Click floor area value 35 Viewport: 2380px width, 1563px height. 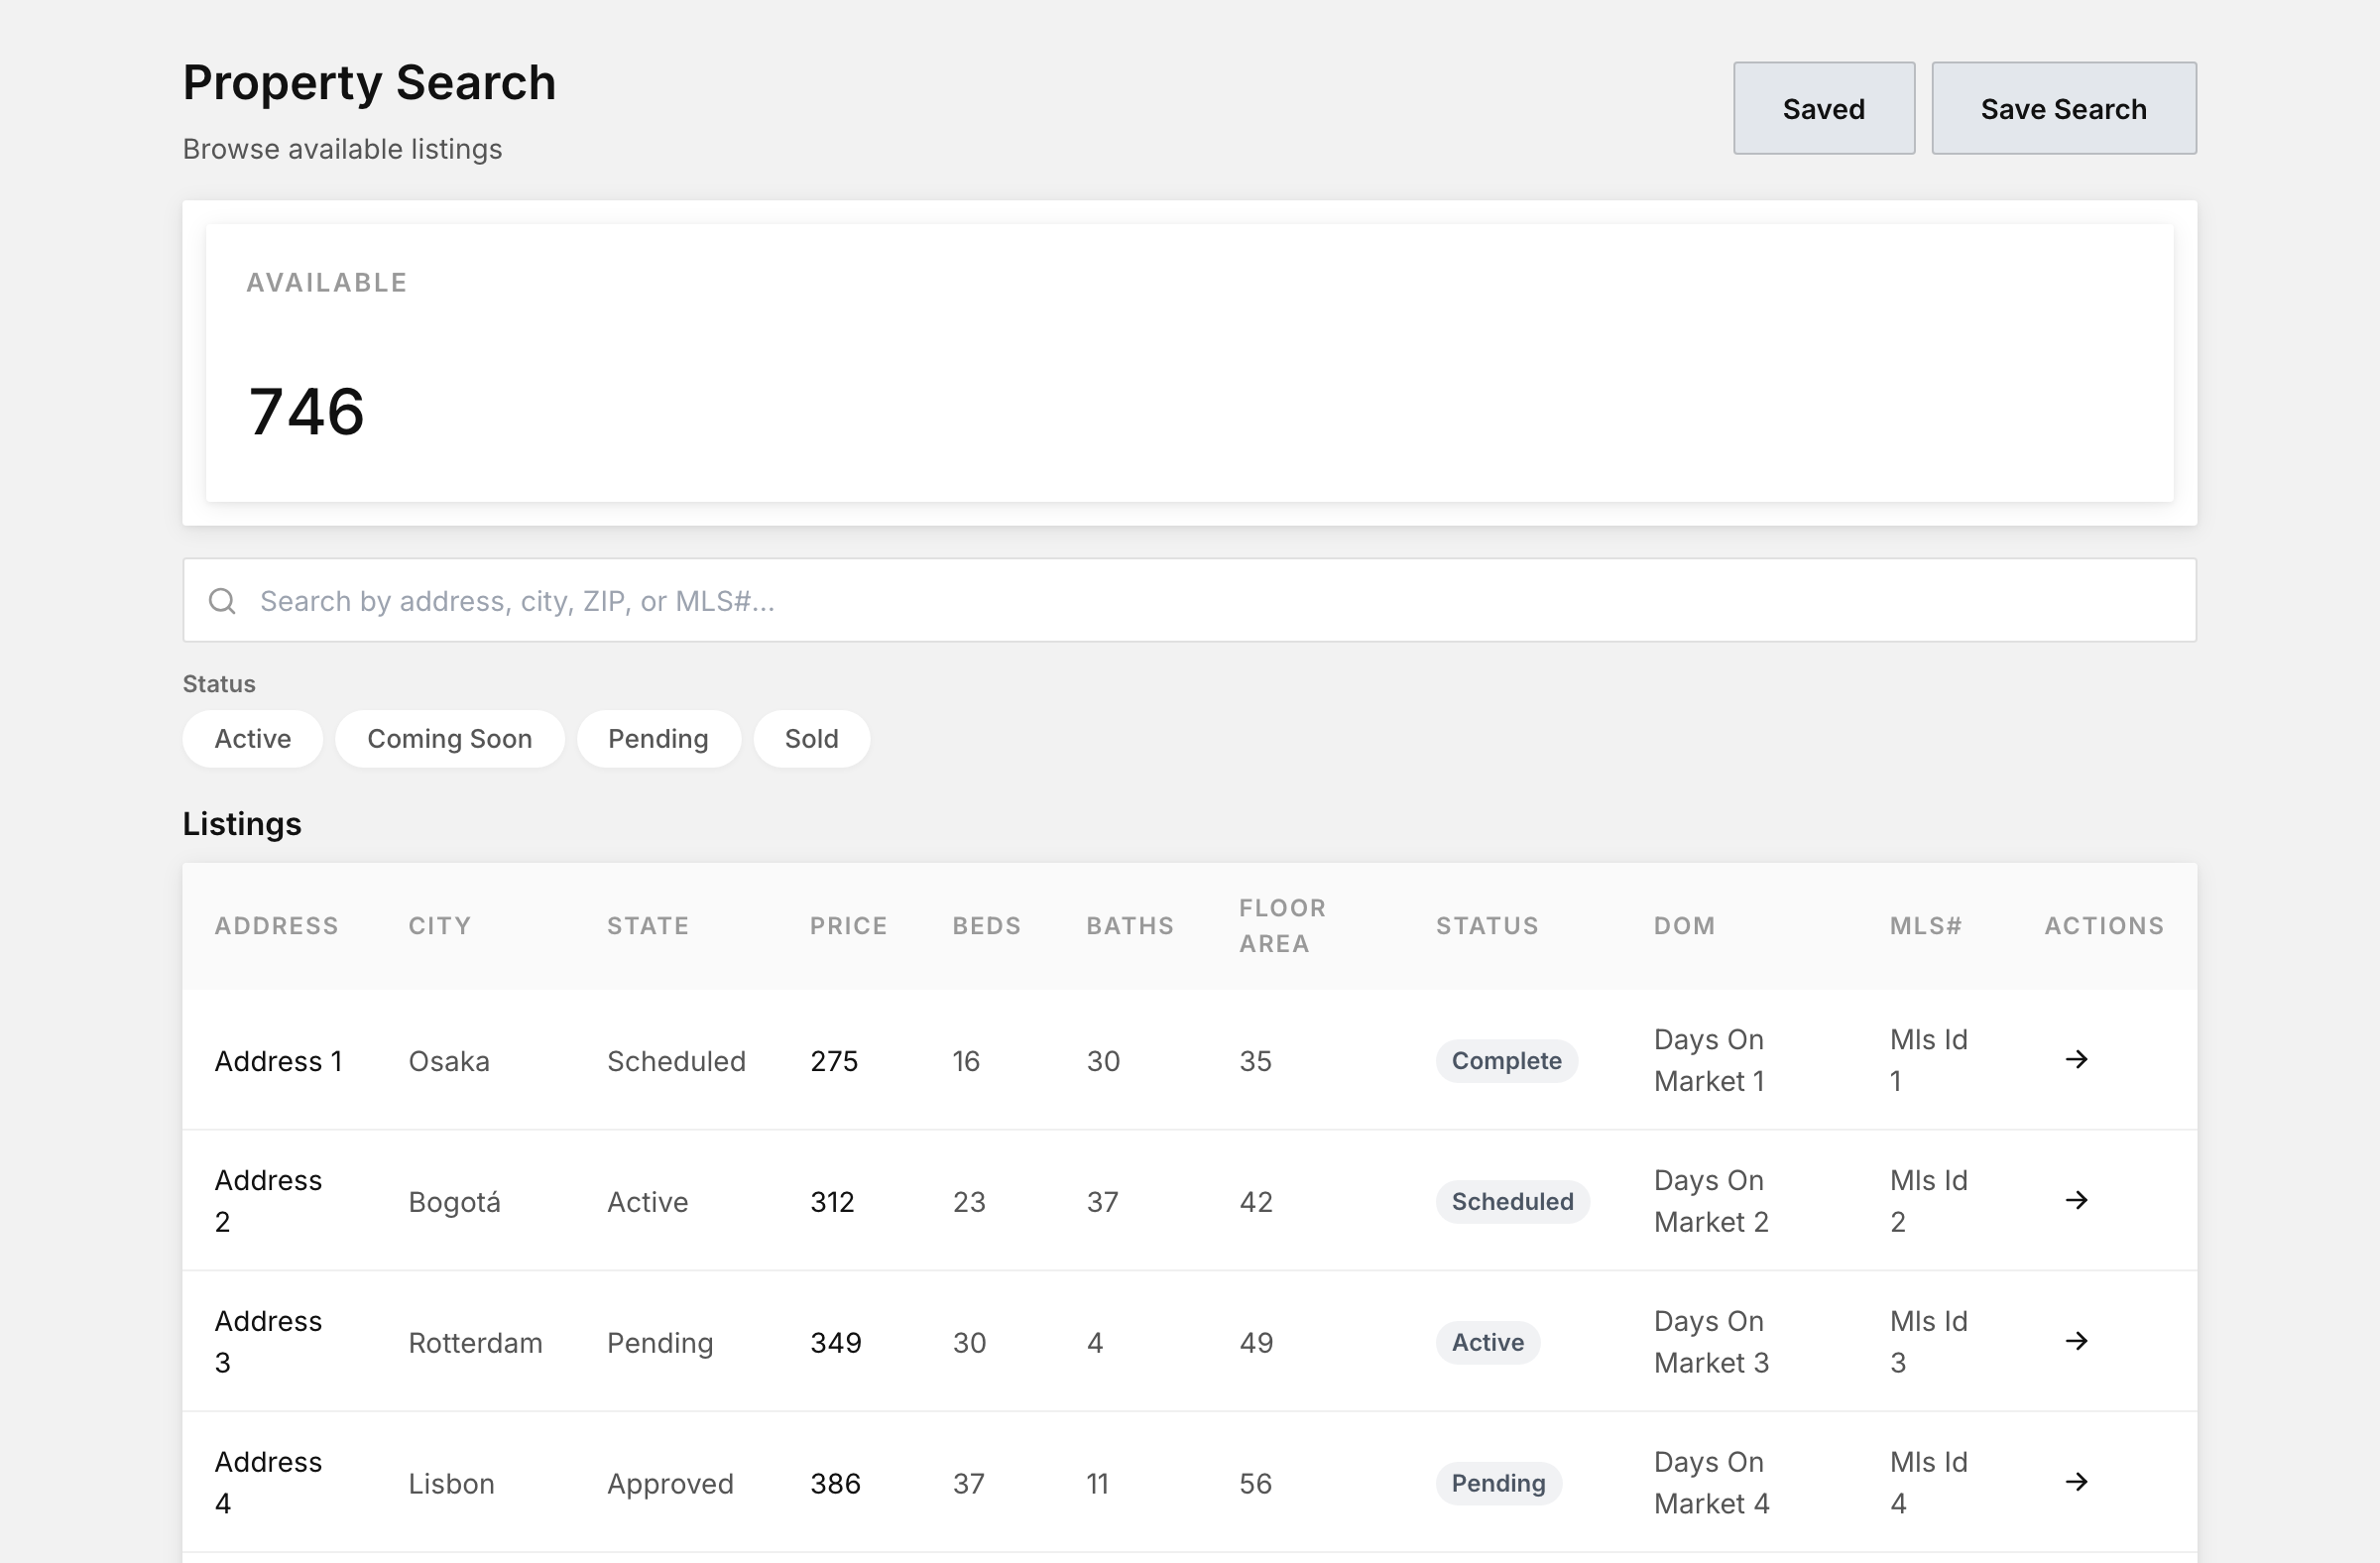[1256, 1061]
